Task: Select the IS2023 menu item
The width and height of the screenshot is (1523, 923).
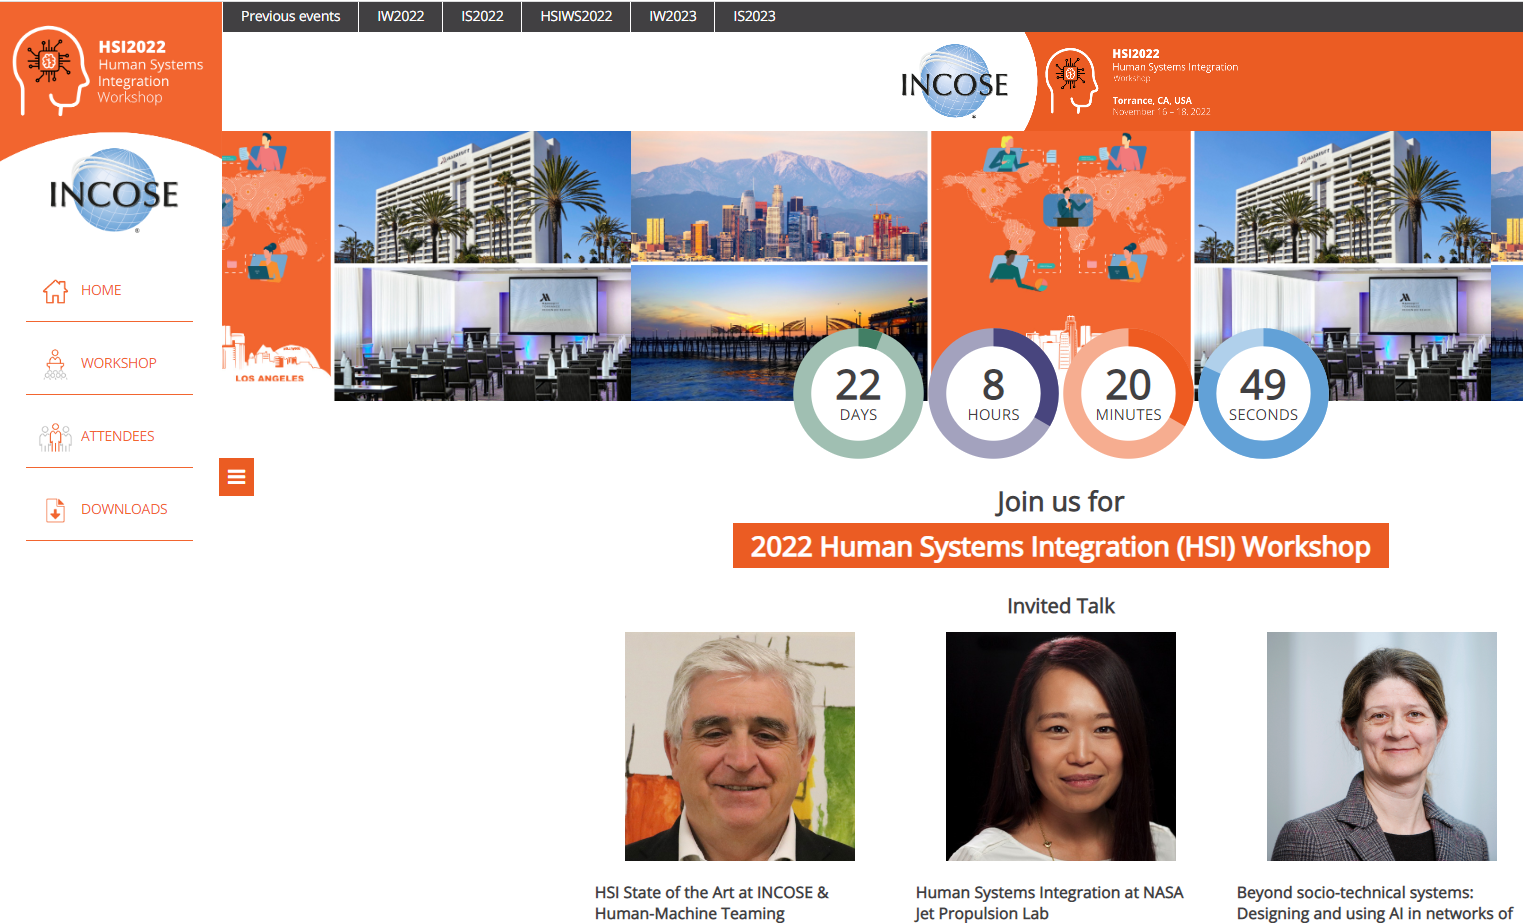Action: (x=752, y=16)
